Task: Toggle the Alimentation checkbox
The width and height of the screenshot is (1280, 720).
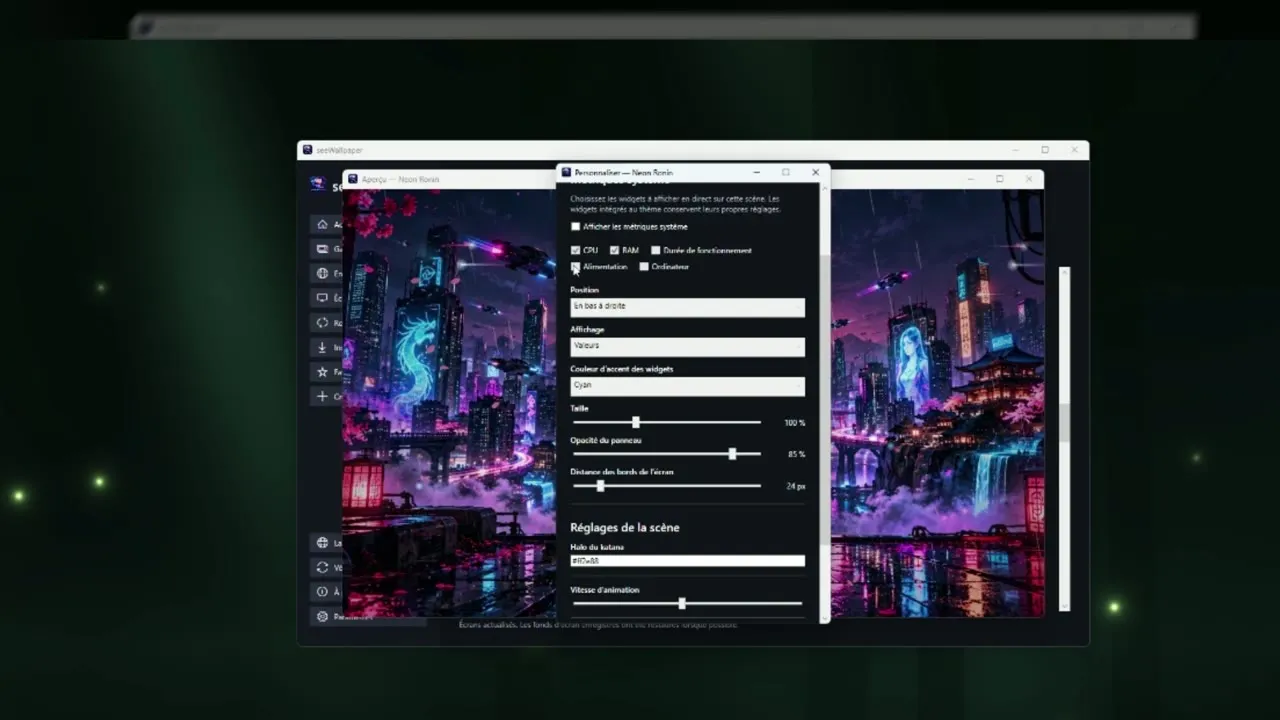Action: (x=575, y=267)
